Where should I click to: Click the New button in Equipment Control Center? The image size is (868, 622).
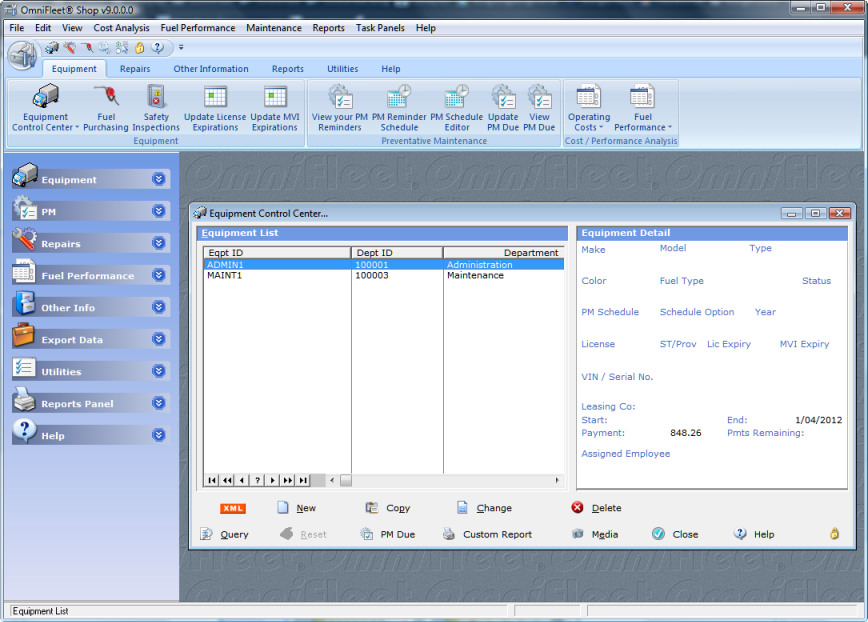(x=297, y=508)
